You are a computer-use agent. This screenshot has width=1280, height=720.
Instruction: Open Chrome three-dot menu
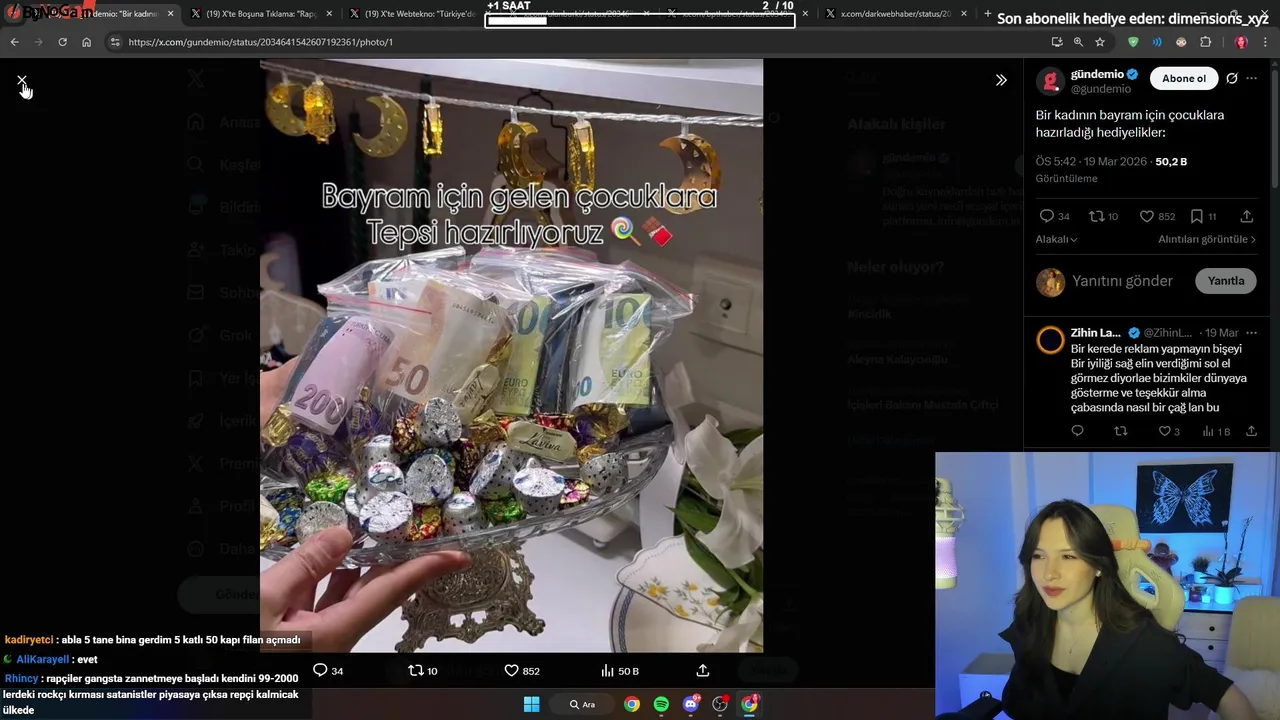pos(1266,42)
